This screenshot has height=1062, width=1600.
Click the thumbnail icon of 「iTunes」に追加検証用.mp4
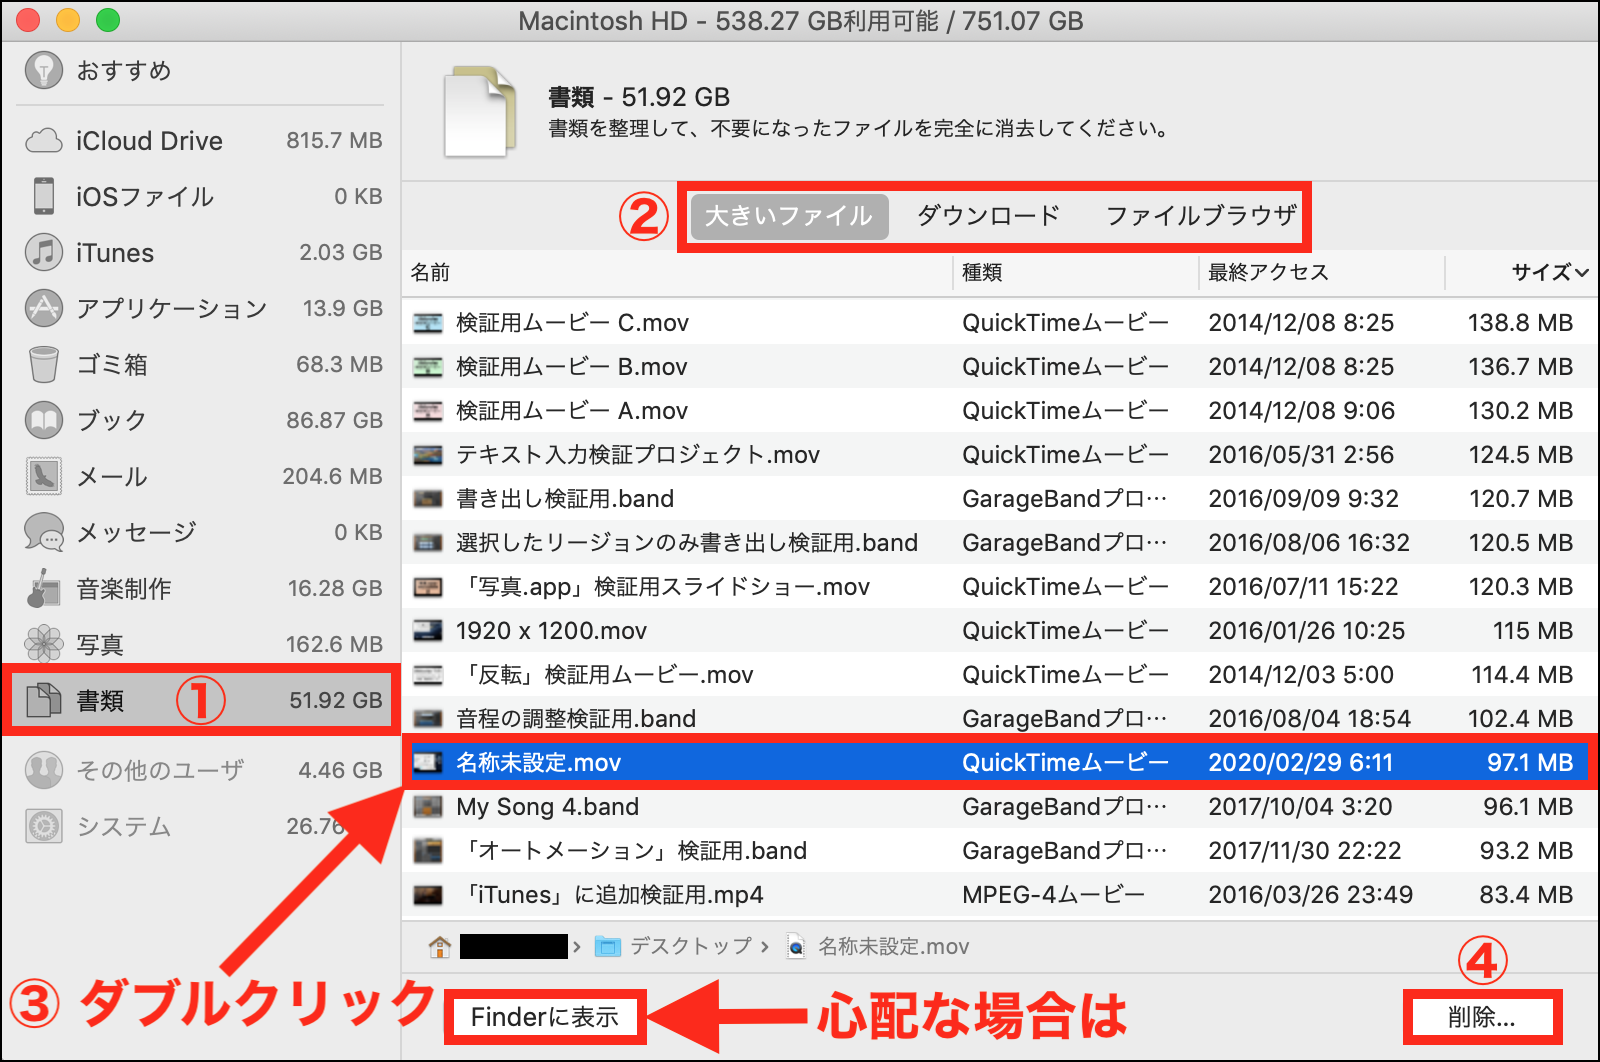pos(428,895)
